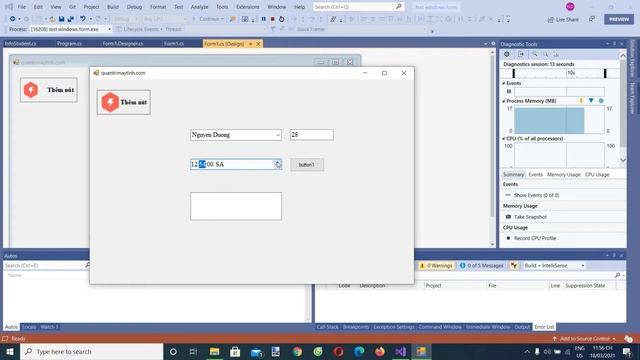Open File Explorer from the taskbar
Viewport: 640px width, 360px height.
pyautogui.click(x=214, y=351)
